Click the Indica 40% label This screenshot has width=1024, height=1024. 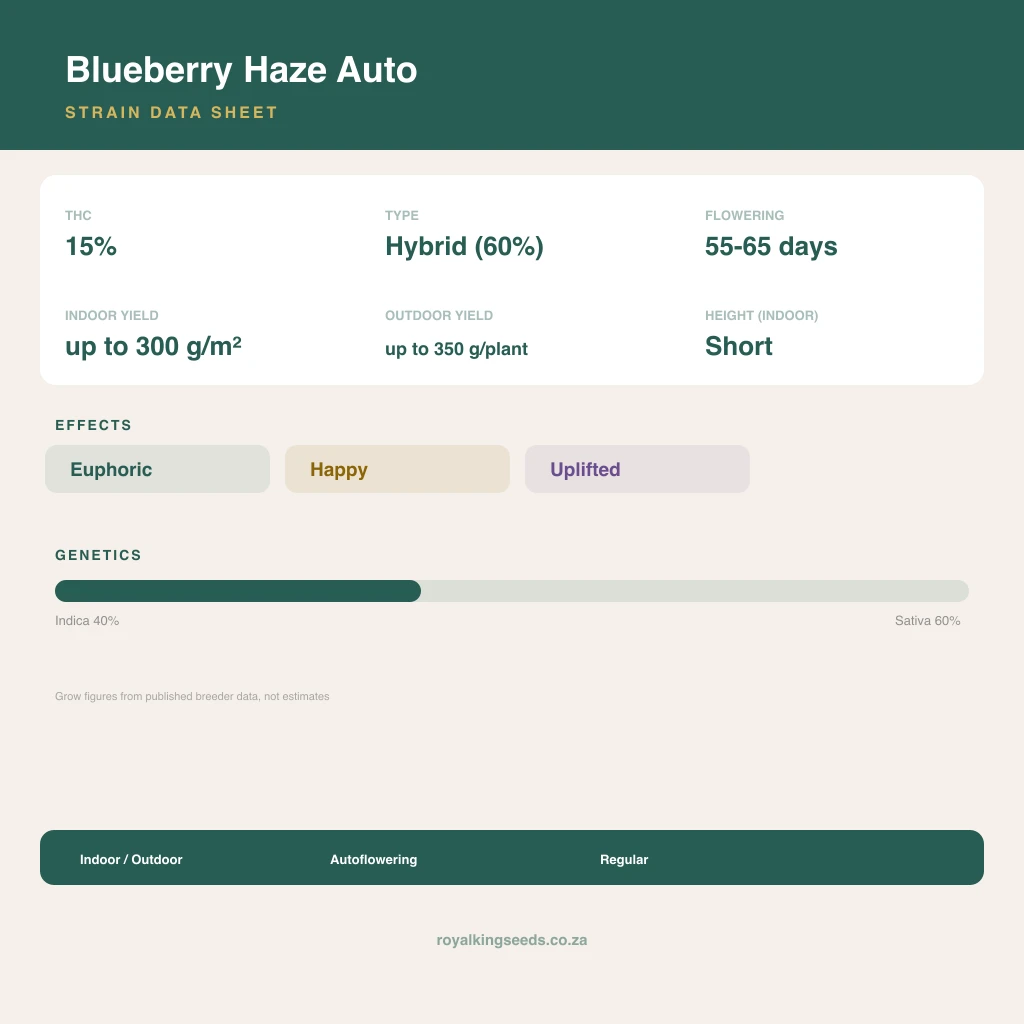87,620
